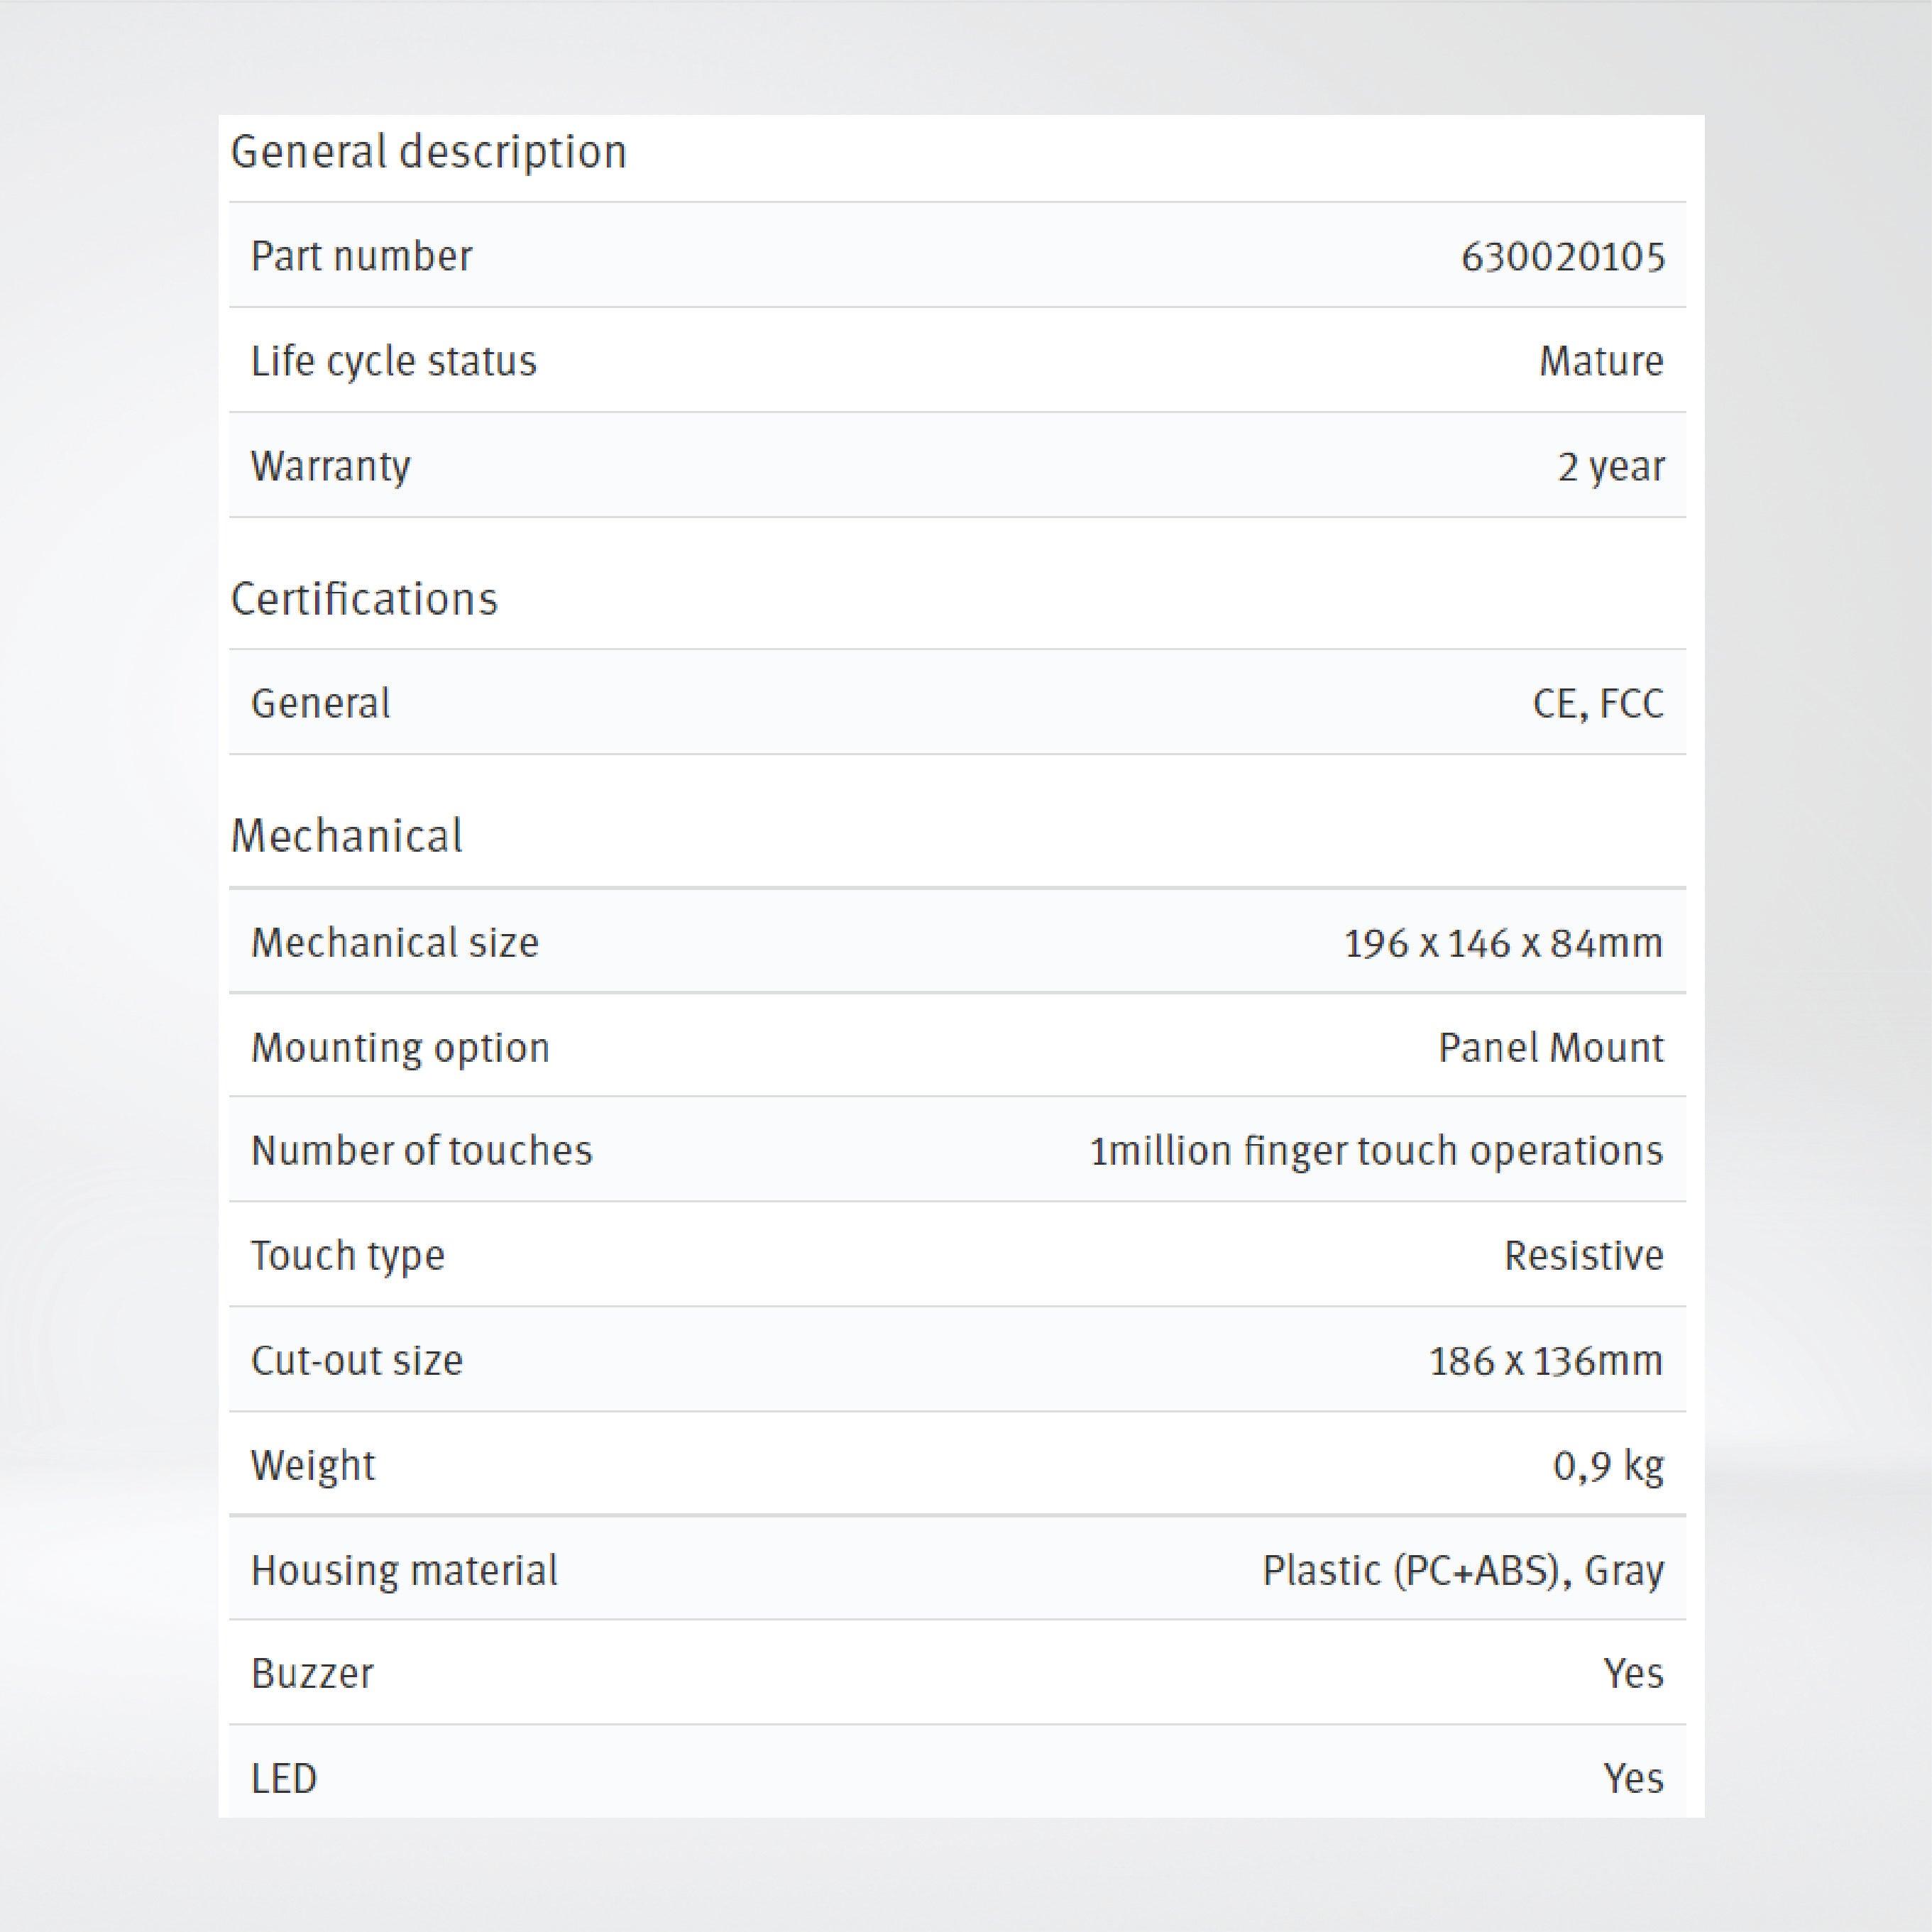Click the 0,9 kg weight value

1607,1466
